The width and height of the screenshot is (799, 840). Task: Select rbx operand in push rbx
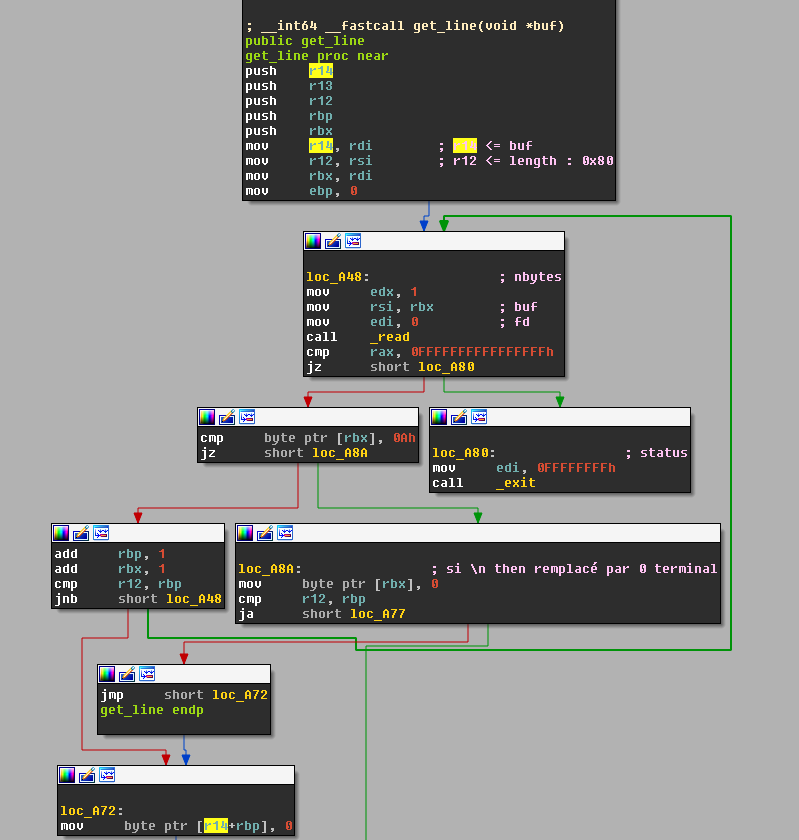[321, 131]
